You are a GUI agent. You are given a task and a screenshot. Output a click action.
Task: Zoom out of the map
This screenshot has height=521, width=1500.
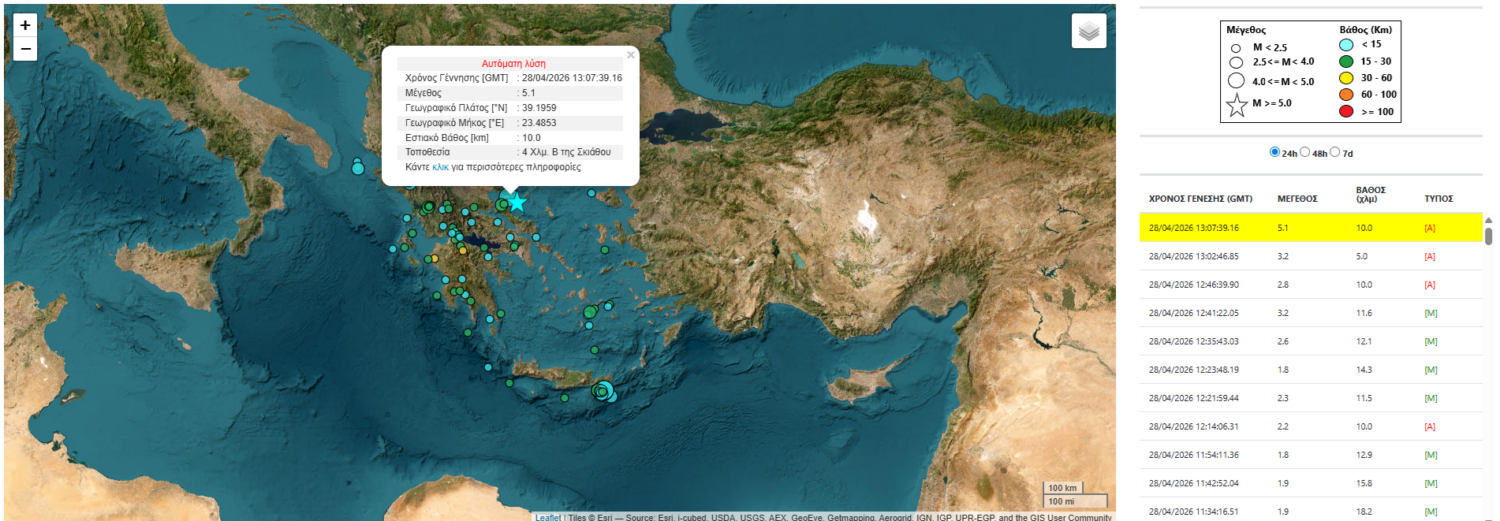coord(25,49)
